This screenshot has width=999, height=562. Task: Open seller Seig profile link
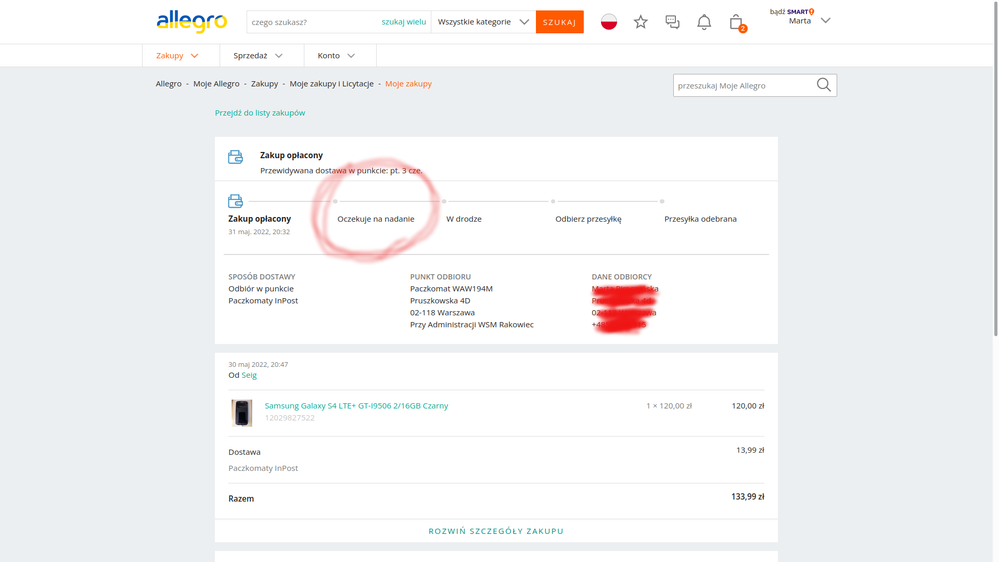(249, 375)
